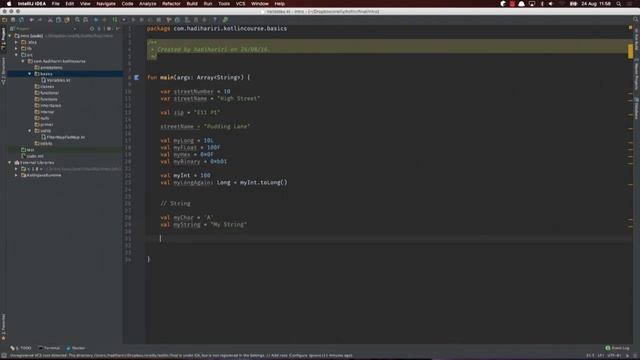The width and height of the screenshot is (640, 360).
Task: Open the Project view selector dropdown
Action: point(75,29)
